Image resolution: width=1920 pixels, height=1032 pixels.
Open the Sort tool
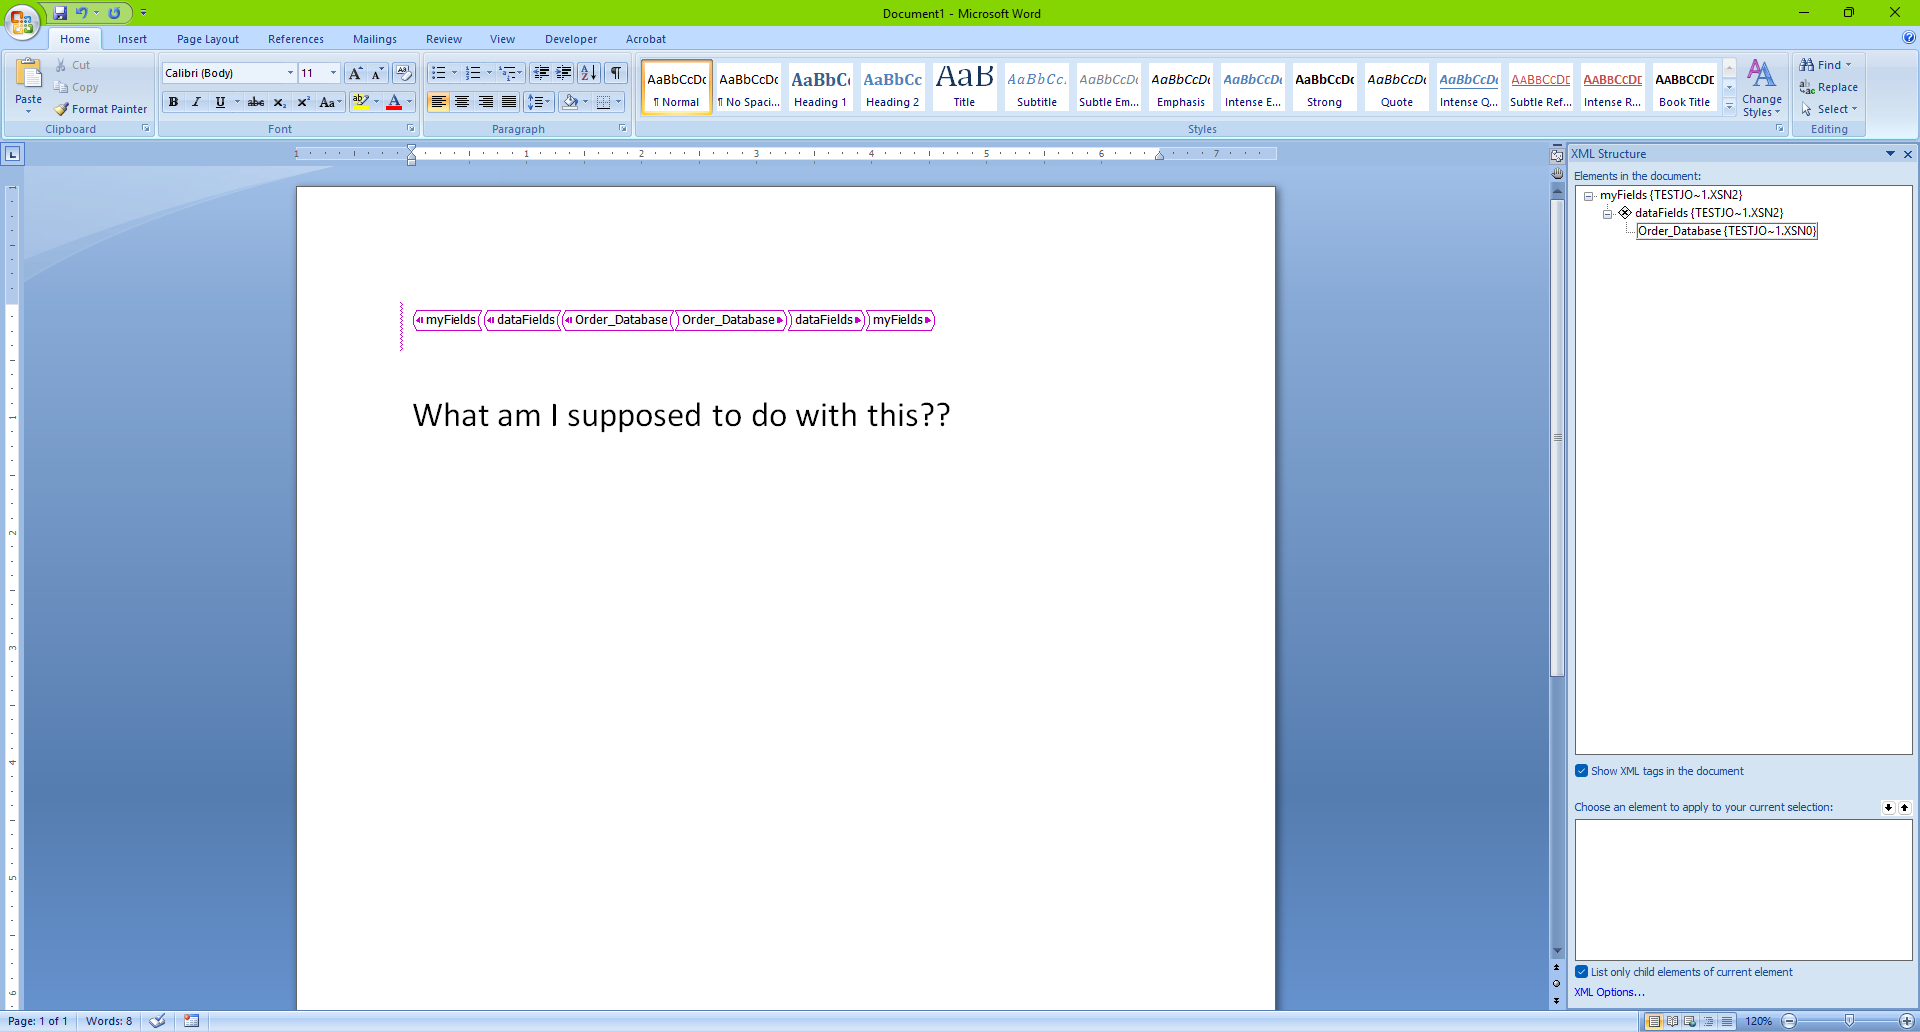coord(588,72)
